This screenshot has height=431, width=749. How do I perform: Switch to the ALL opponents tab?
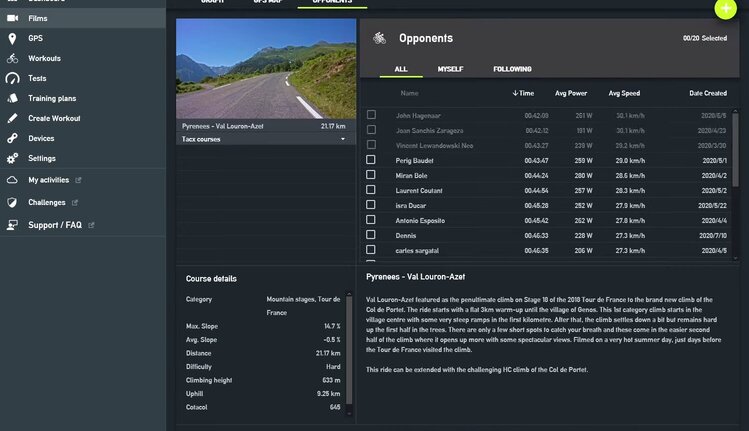click(401, 69)
